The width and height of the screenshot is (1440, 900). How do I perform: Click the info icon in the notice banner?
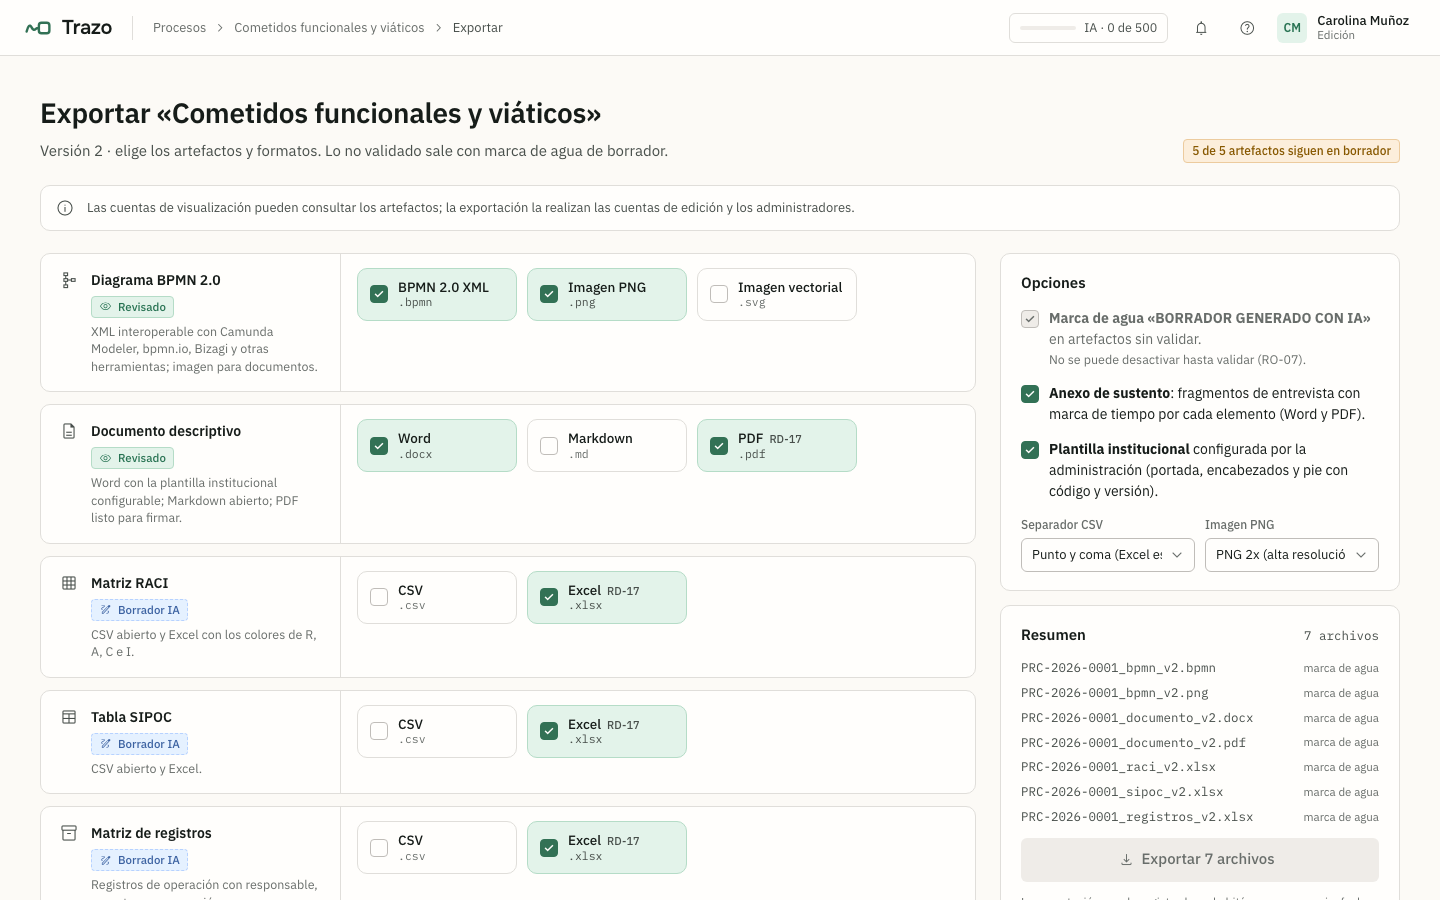[65, 208]
